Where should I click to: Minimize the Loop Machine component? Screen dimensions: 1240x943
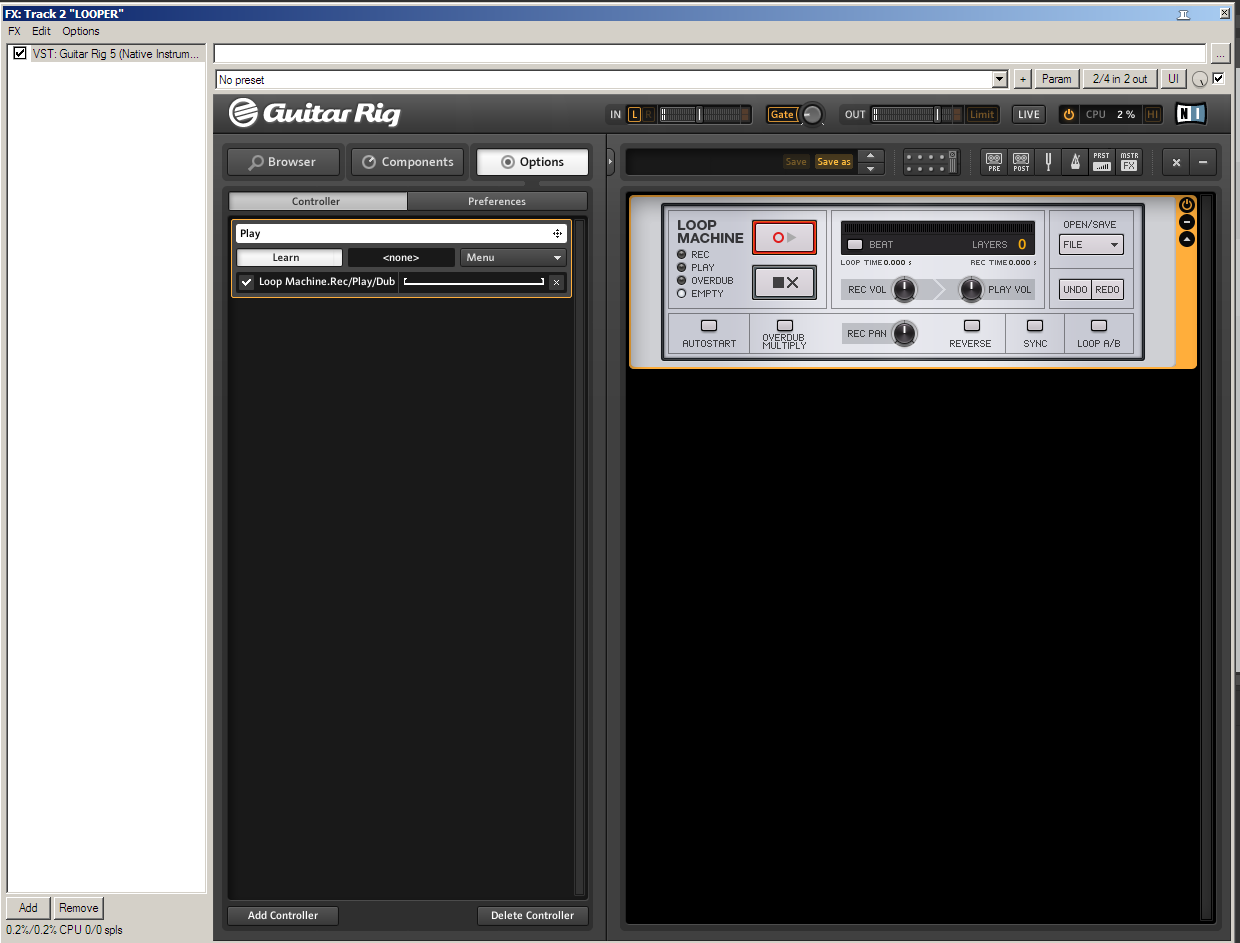click(x=1187, y=222)
